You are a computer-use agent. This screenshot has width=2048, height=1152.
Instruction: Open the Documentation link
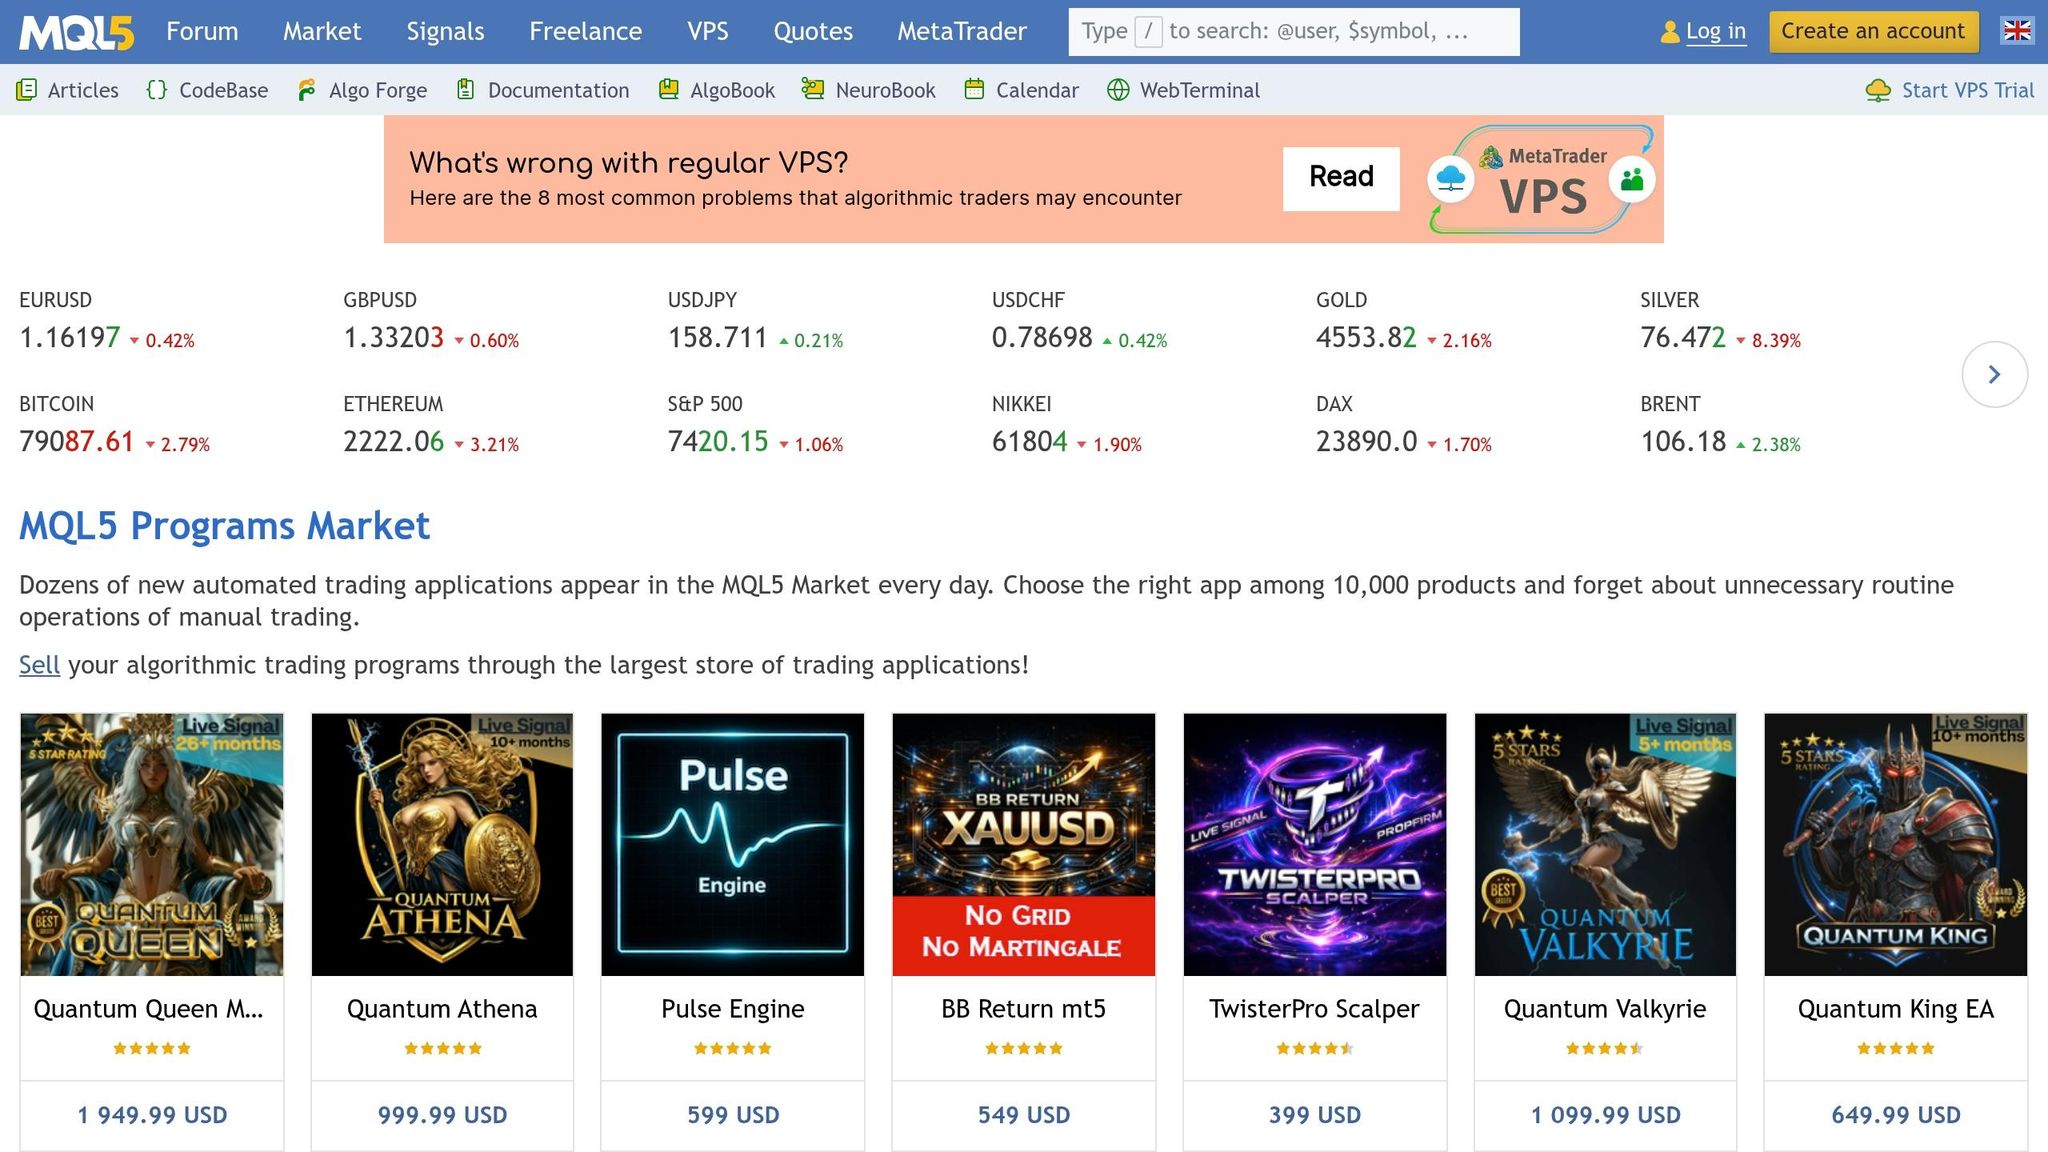(559, 90)
